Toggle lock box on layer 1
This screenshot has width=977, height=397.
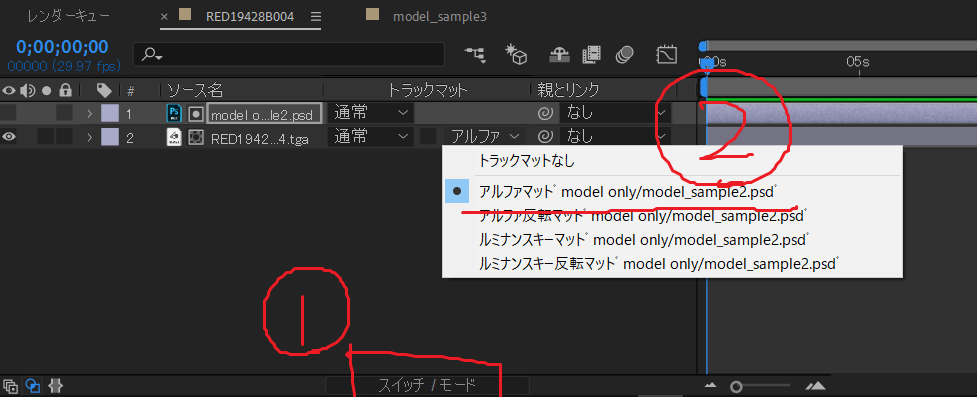pyautogui.click(x=65, y=113)
